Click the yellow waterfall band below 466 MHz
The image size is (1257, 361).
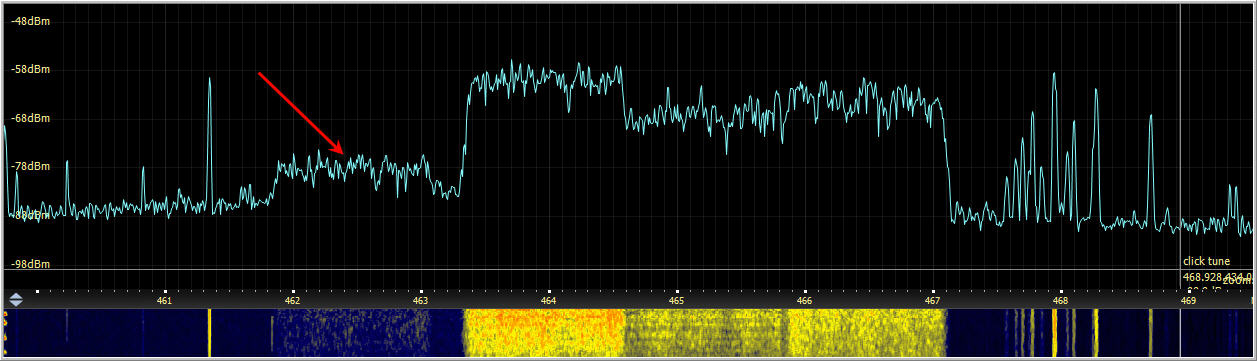coord(866,333)
